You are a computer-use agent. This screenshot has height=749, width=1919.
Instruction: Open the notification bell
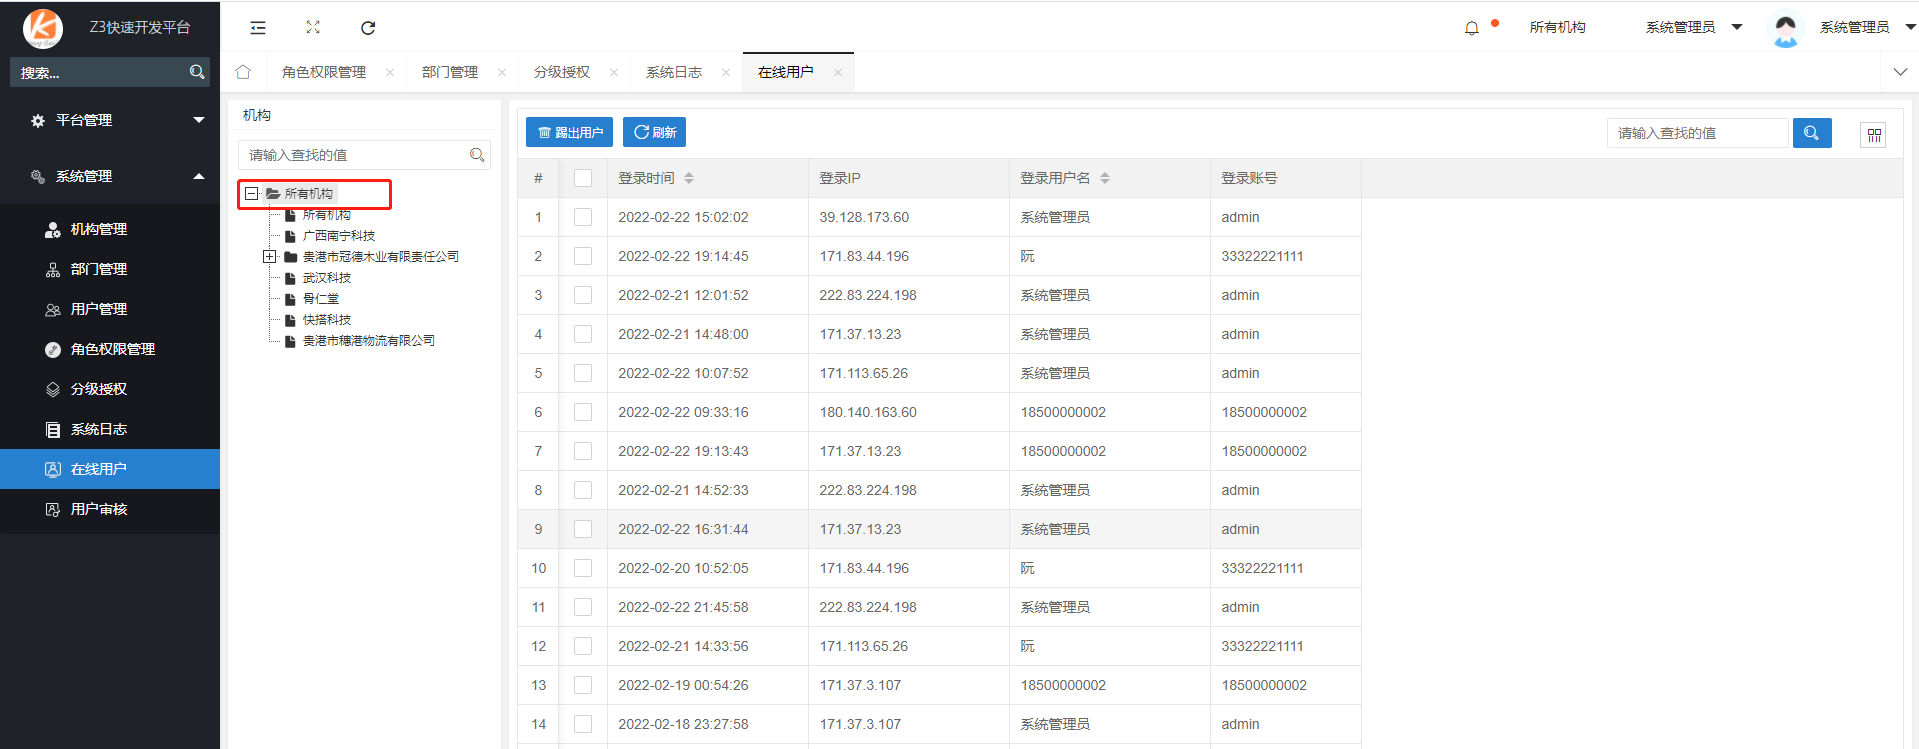coord(1471,28)
